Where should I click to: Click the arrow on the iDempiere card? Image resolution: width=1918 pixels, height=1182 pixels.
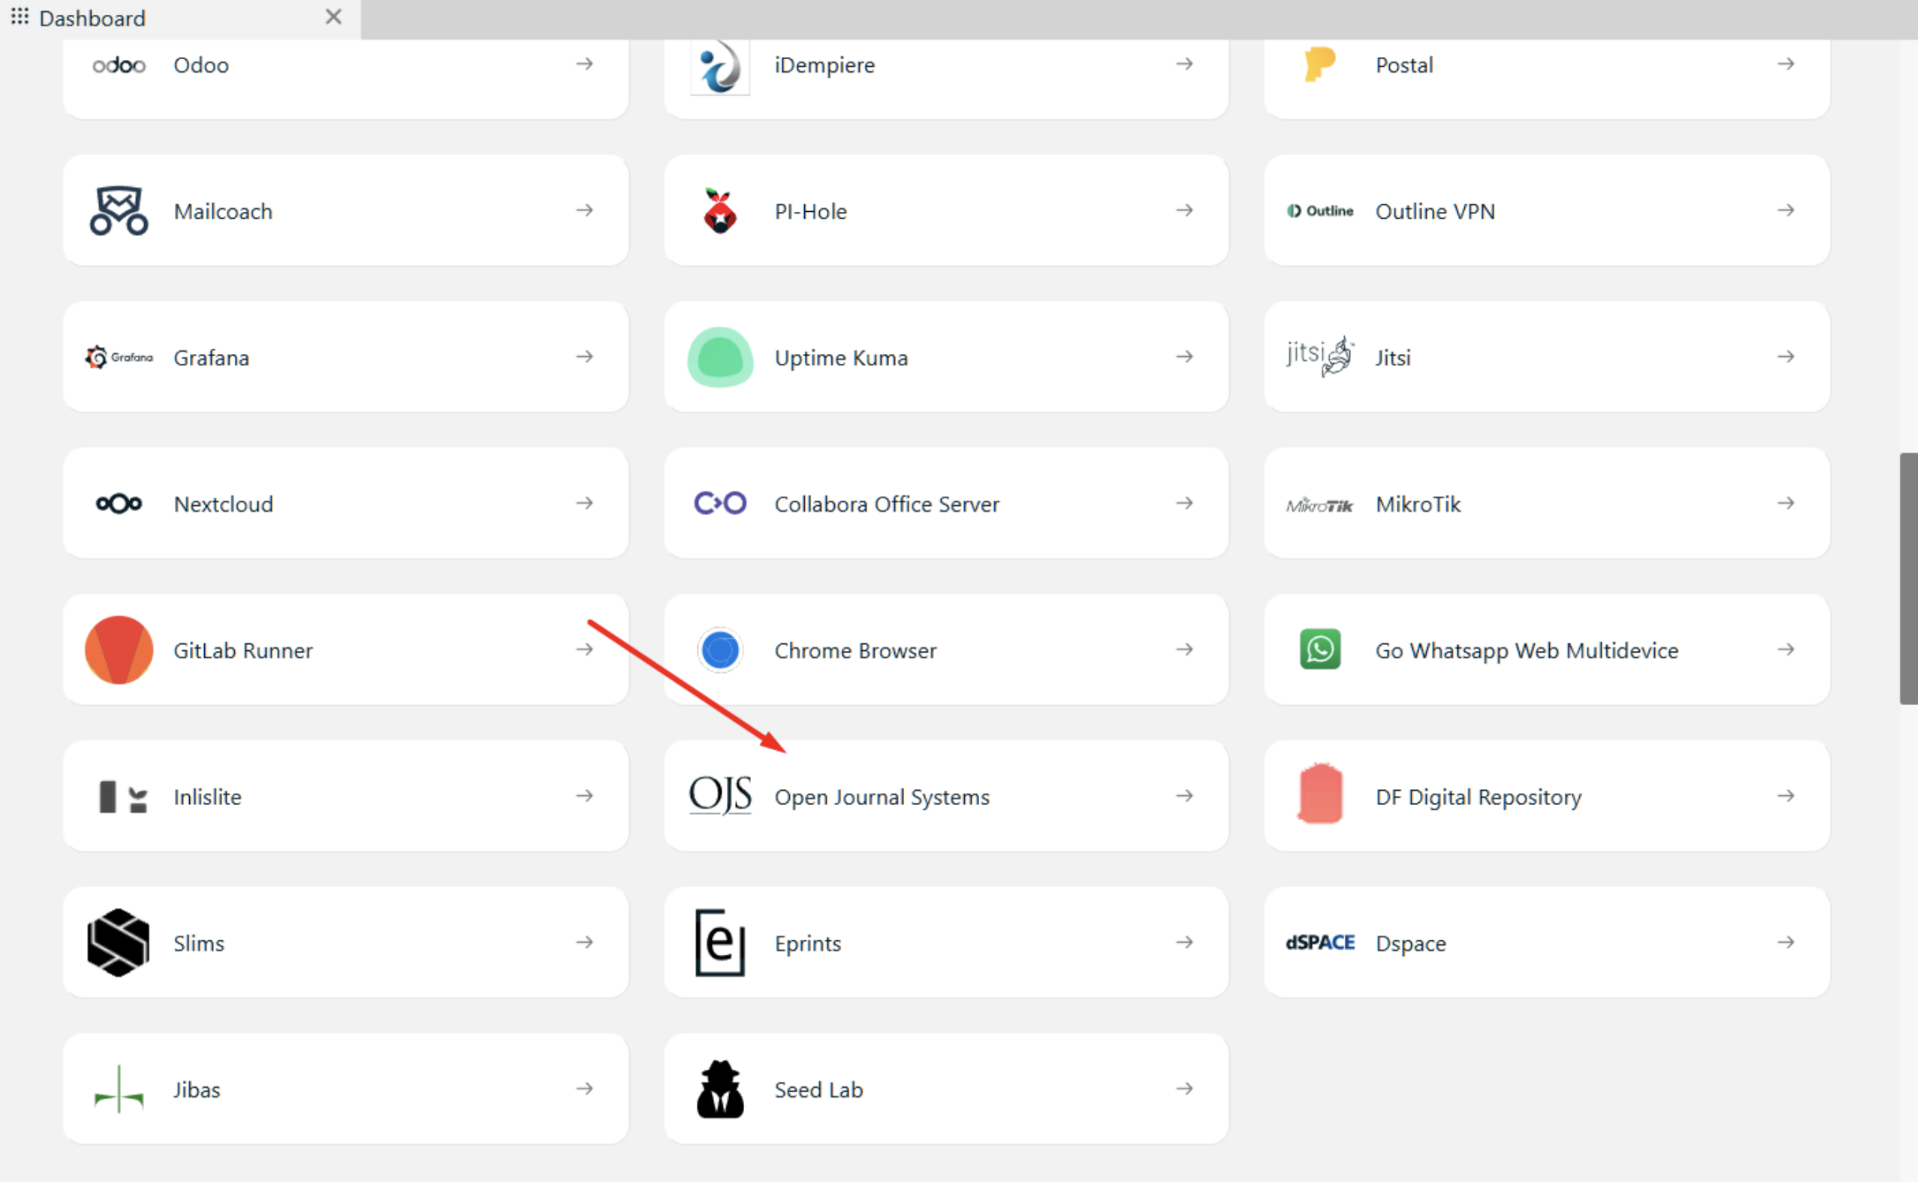(x=1185, y=64)
